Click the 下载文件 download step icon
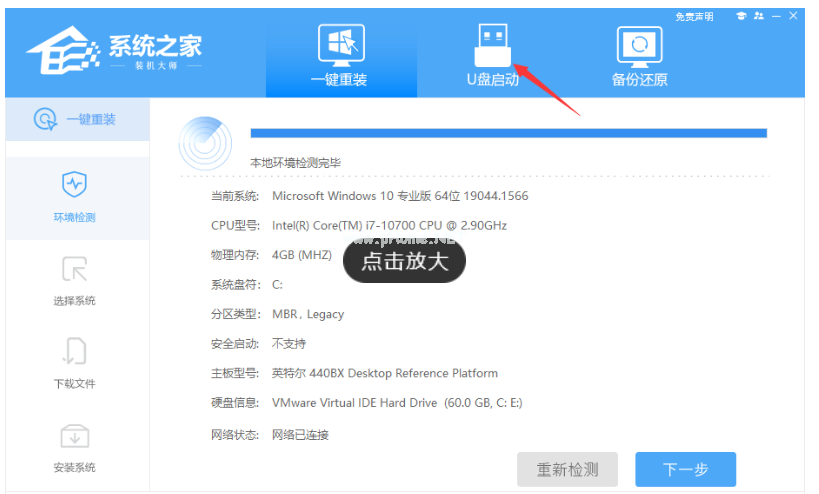The image size is (819, 494). [75, 353]
